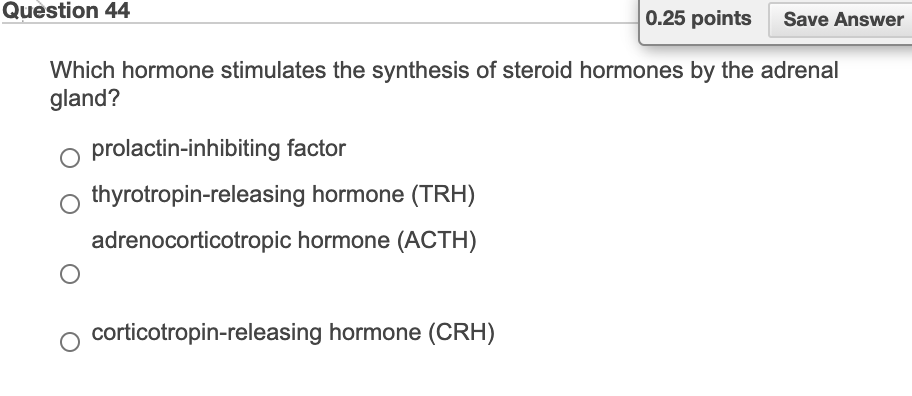Select the prolactin-inhibiting factor radio button

click(x=70, y=158)
